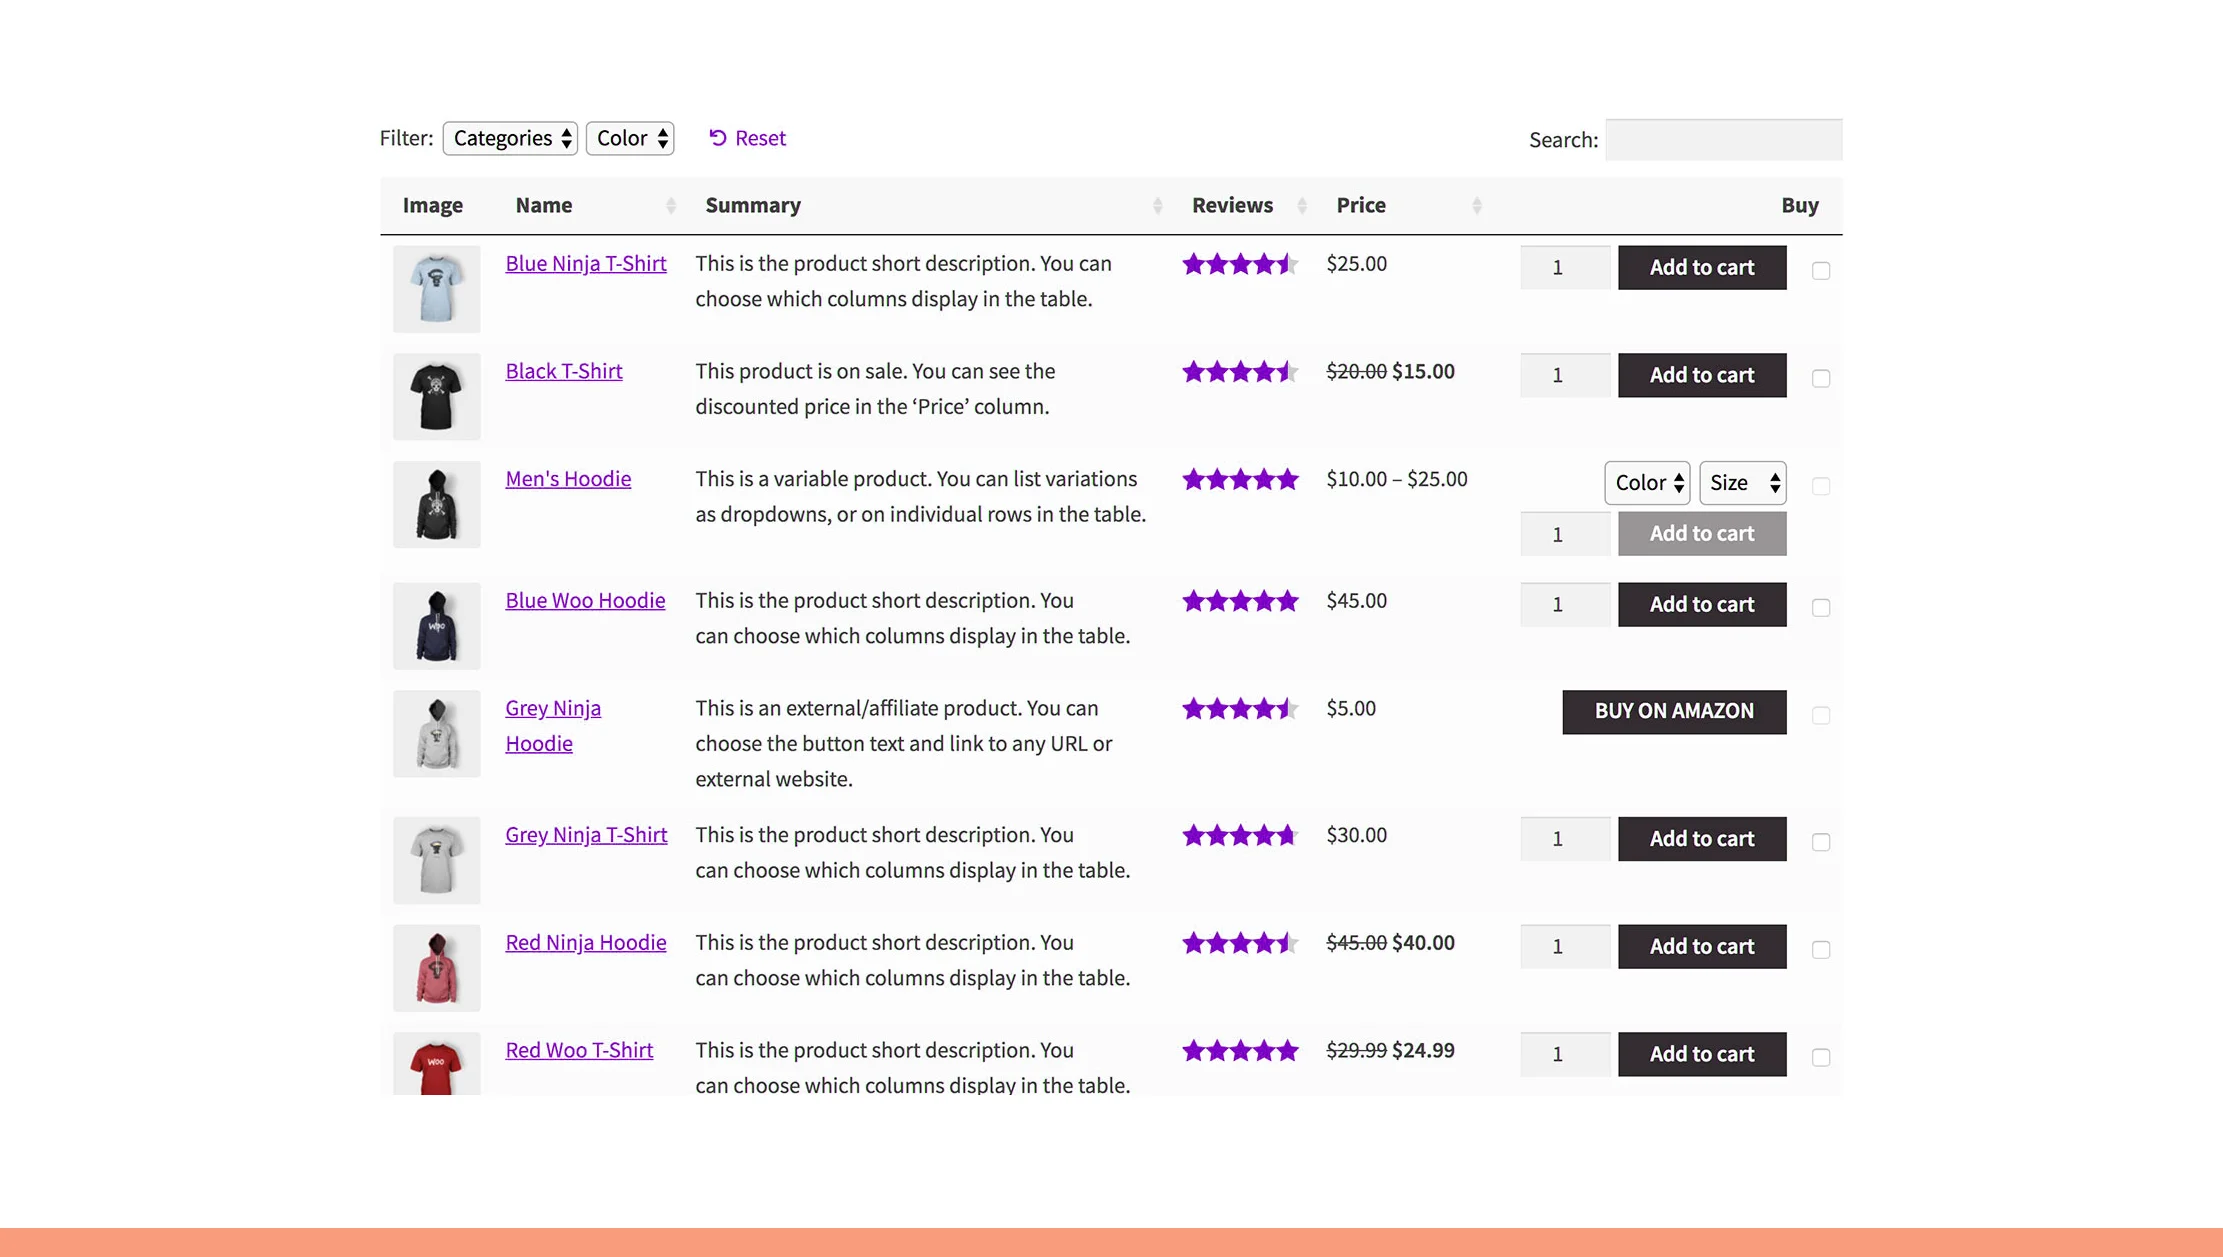Click the quantity field for Grey Ninja T-Shirt
The width and height of the screenshot is (2223, 1257).
pos(1564,838)
